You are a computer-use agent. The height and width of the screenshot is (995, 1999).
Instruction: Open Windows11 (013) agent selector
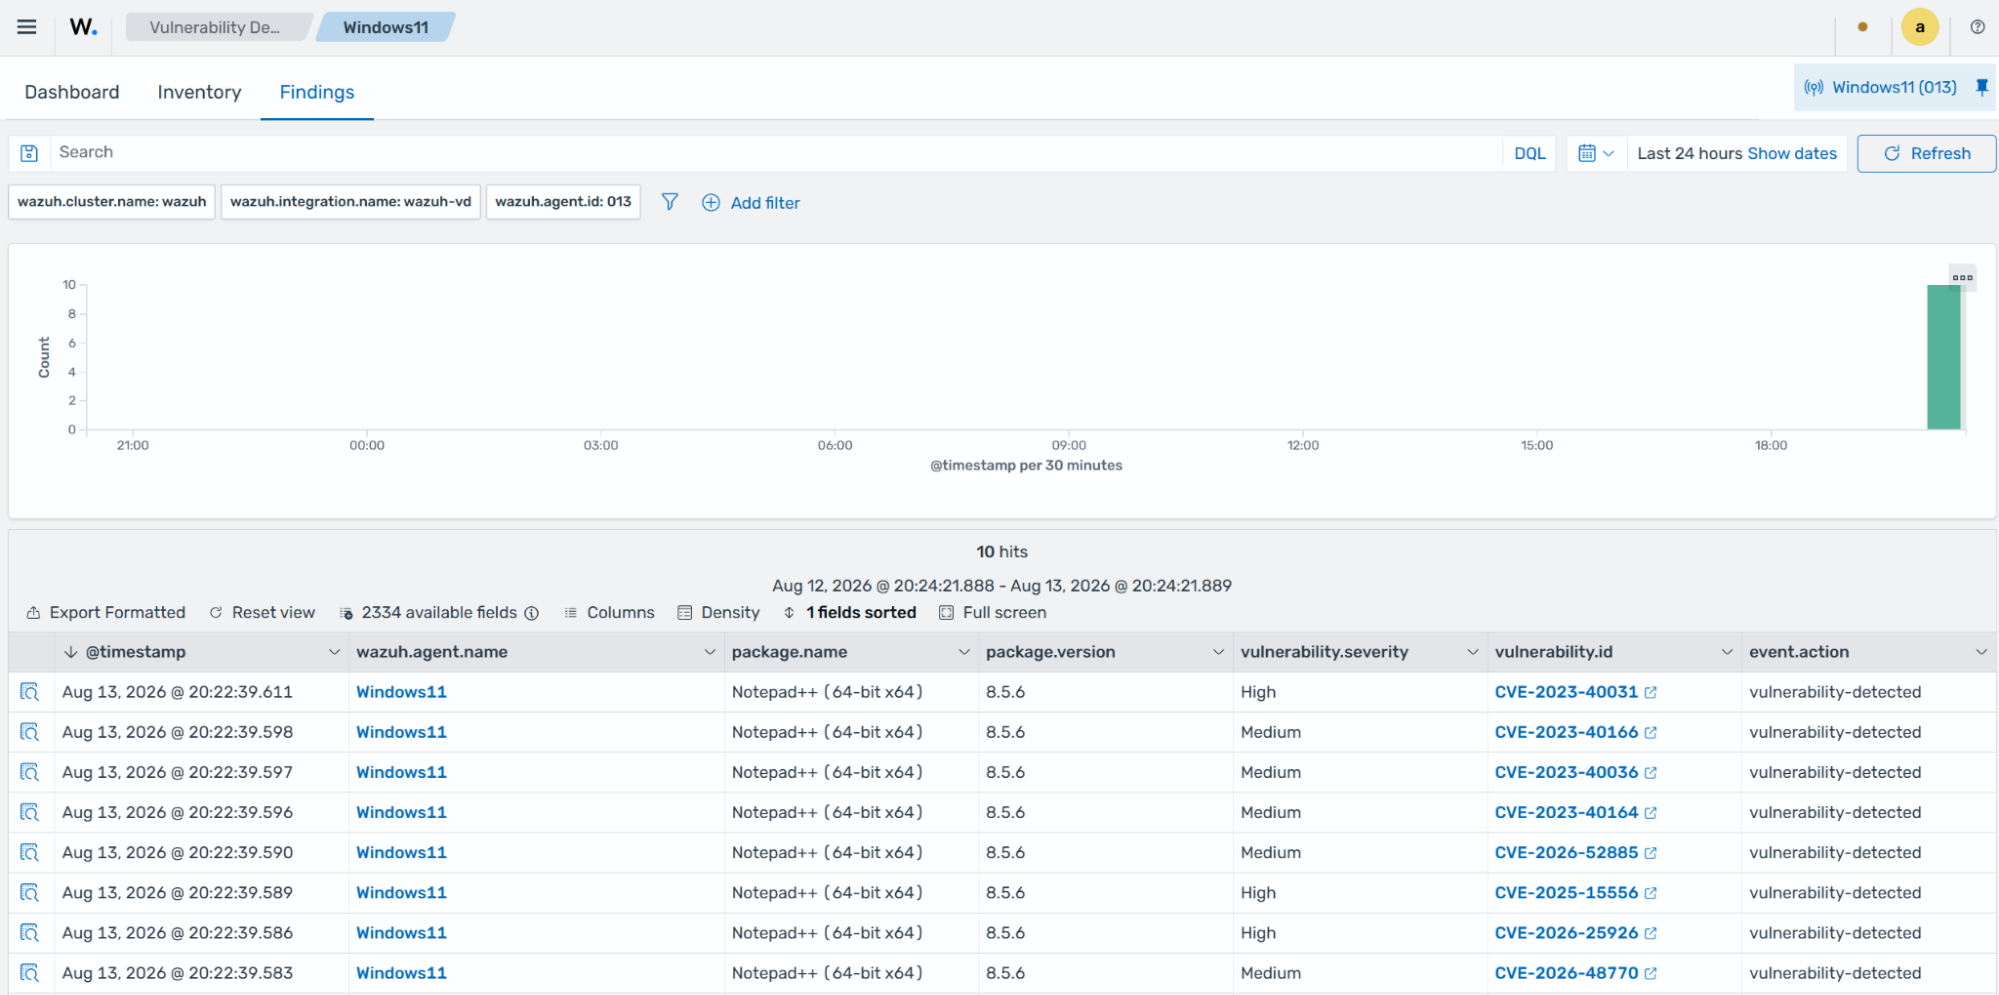click(1881, 87)
